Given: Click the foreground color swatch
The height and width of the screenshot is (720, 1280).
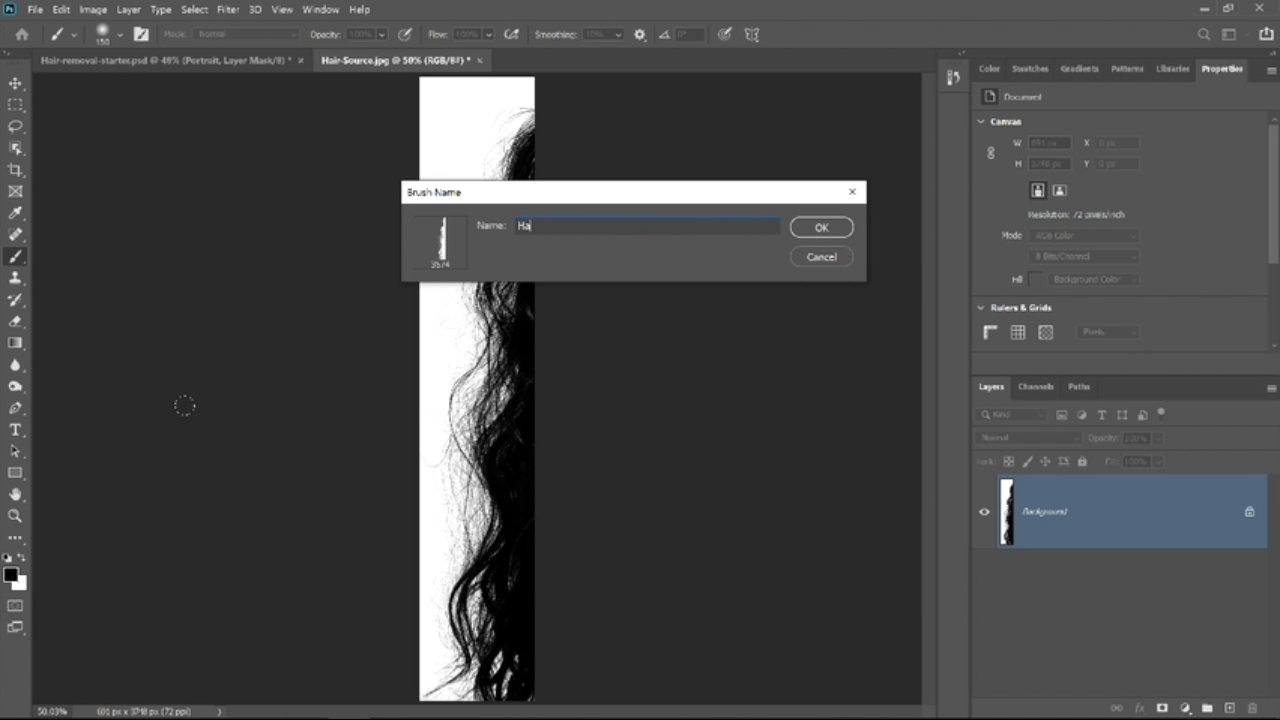Looking at the screenshot, I should click(10, 575).
